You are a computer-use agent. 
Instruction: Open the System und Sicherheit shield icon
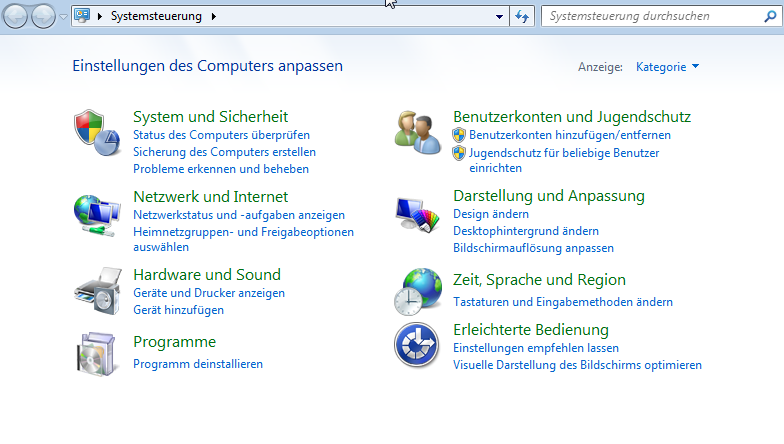(97, 132)
